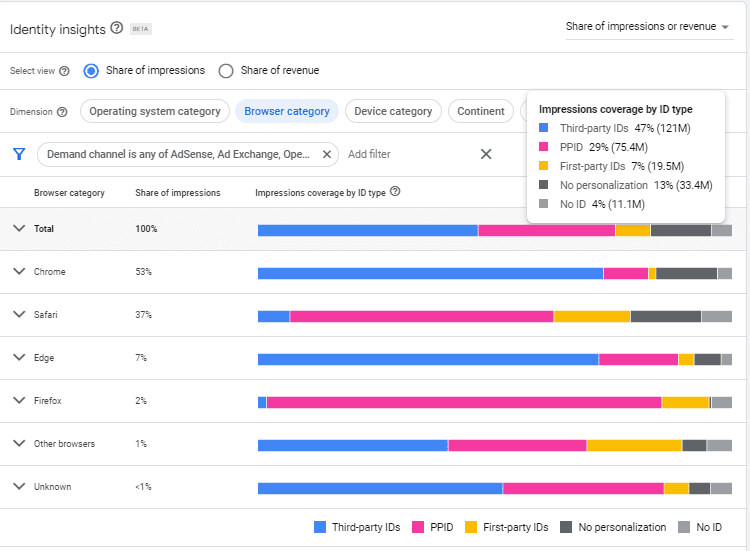The width and height of the screenshot is (750, 551).
Task: Expand the Safari browser row
Action: (x=18, y=314)
